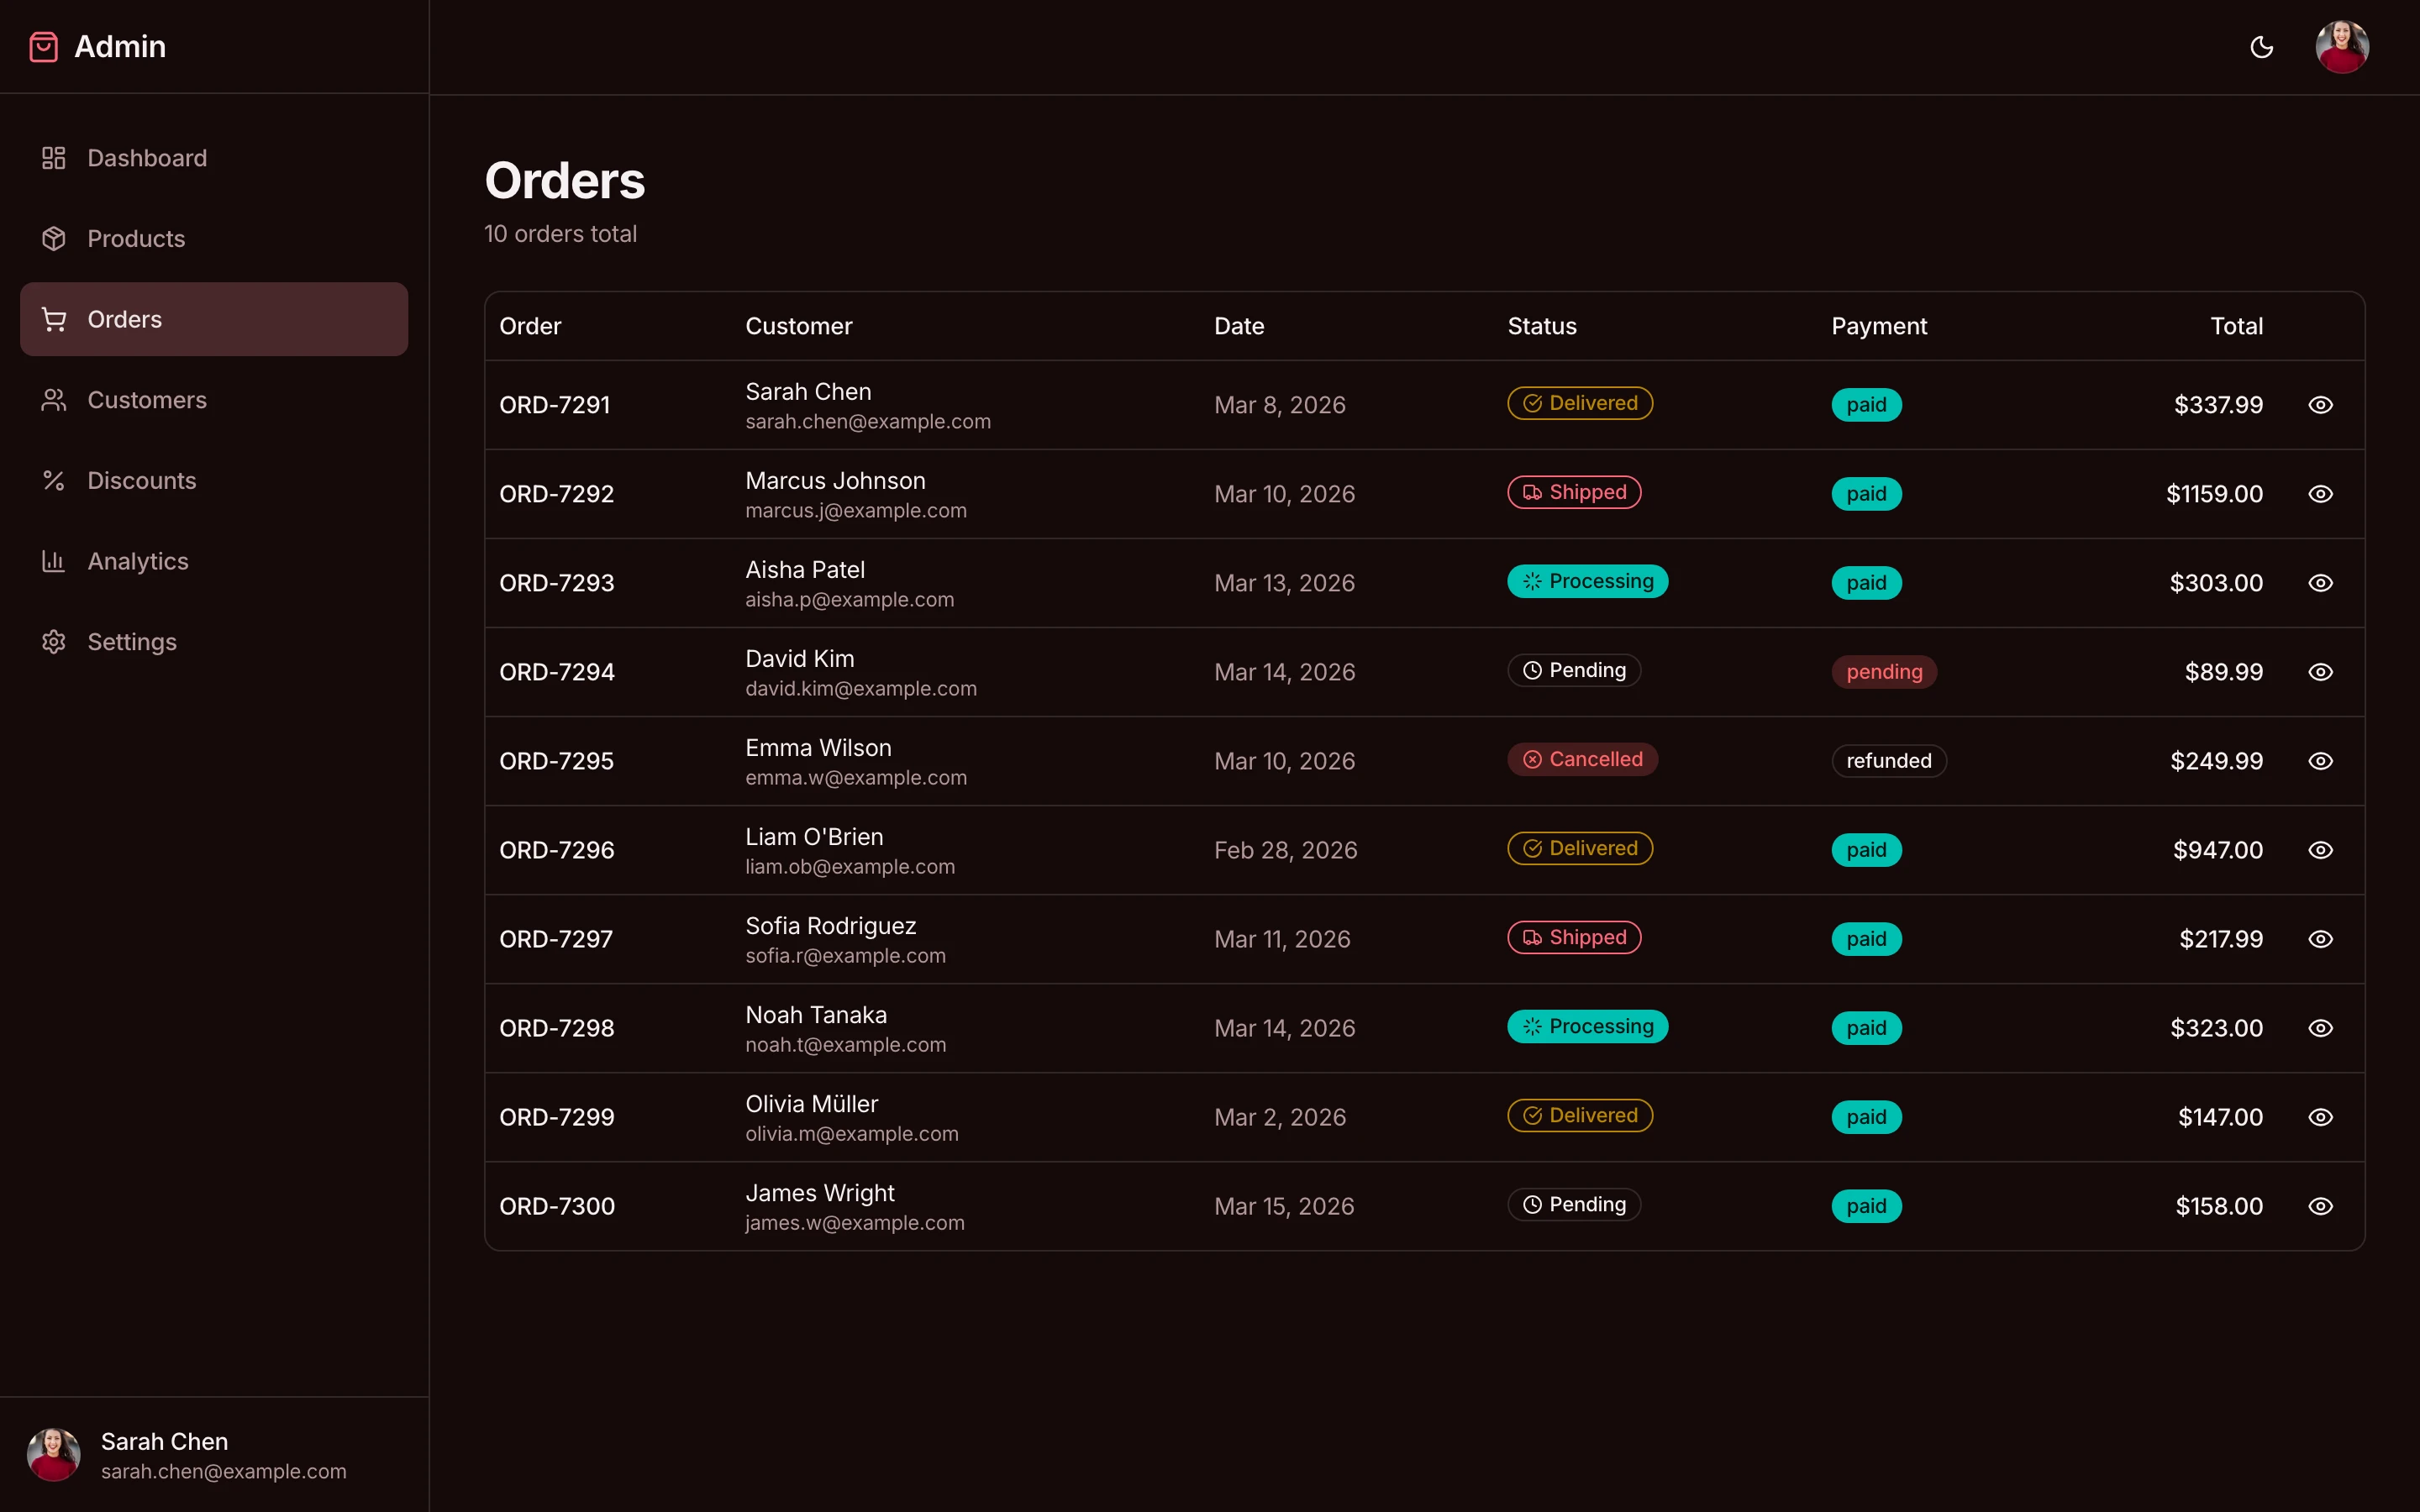Select the Products box icon
The width and height of the screenshot is (2420, 1512).
pyautogui.click(x=53, y=238)
